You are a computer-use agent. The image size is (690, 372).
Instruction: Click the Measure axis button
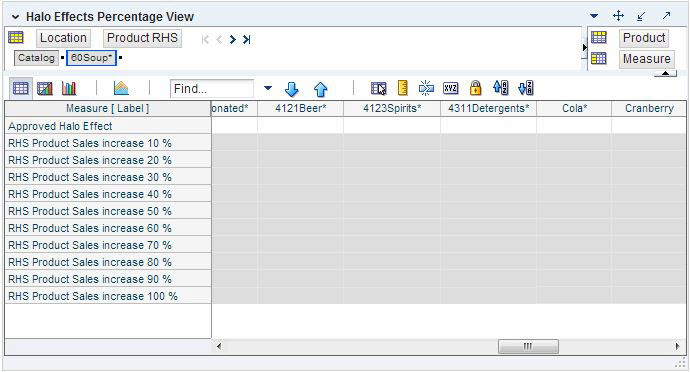tap(646, 59)
